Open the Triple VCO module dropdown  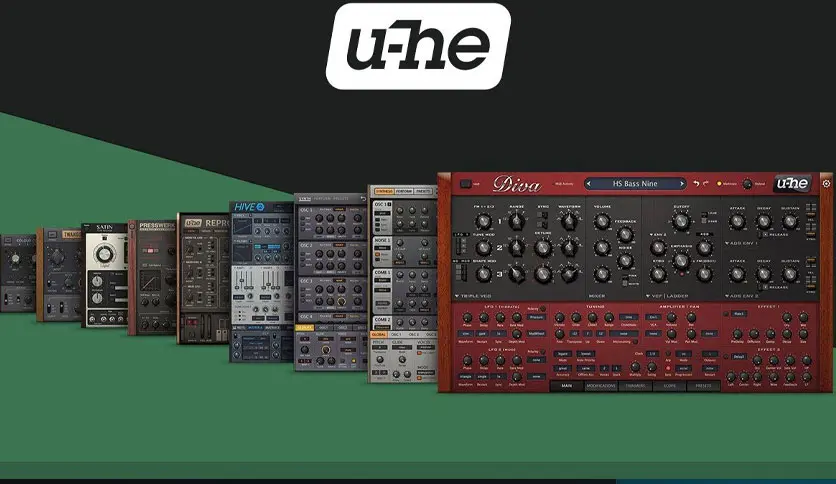pyautogui.click(x=472, y=296)
